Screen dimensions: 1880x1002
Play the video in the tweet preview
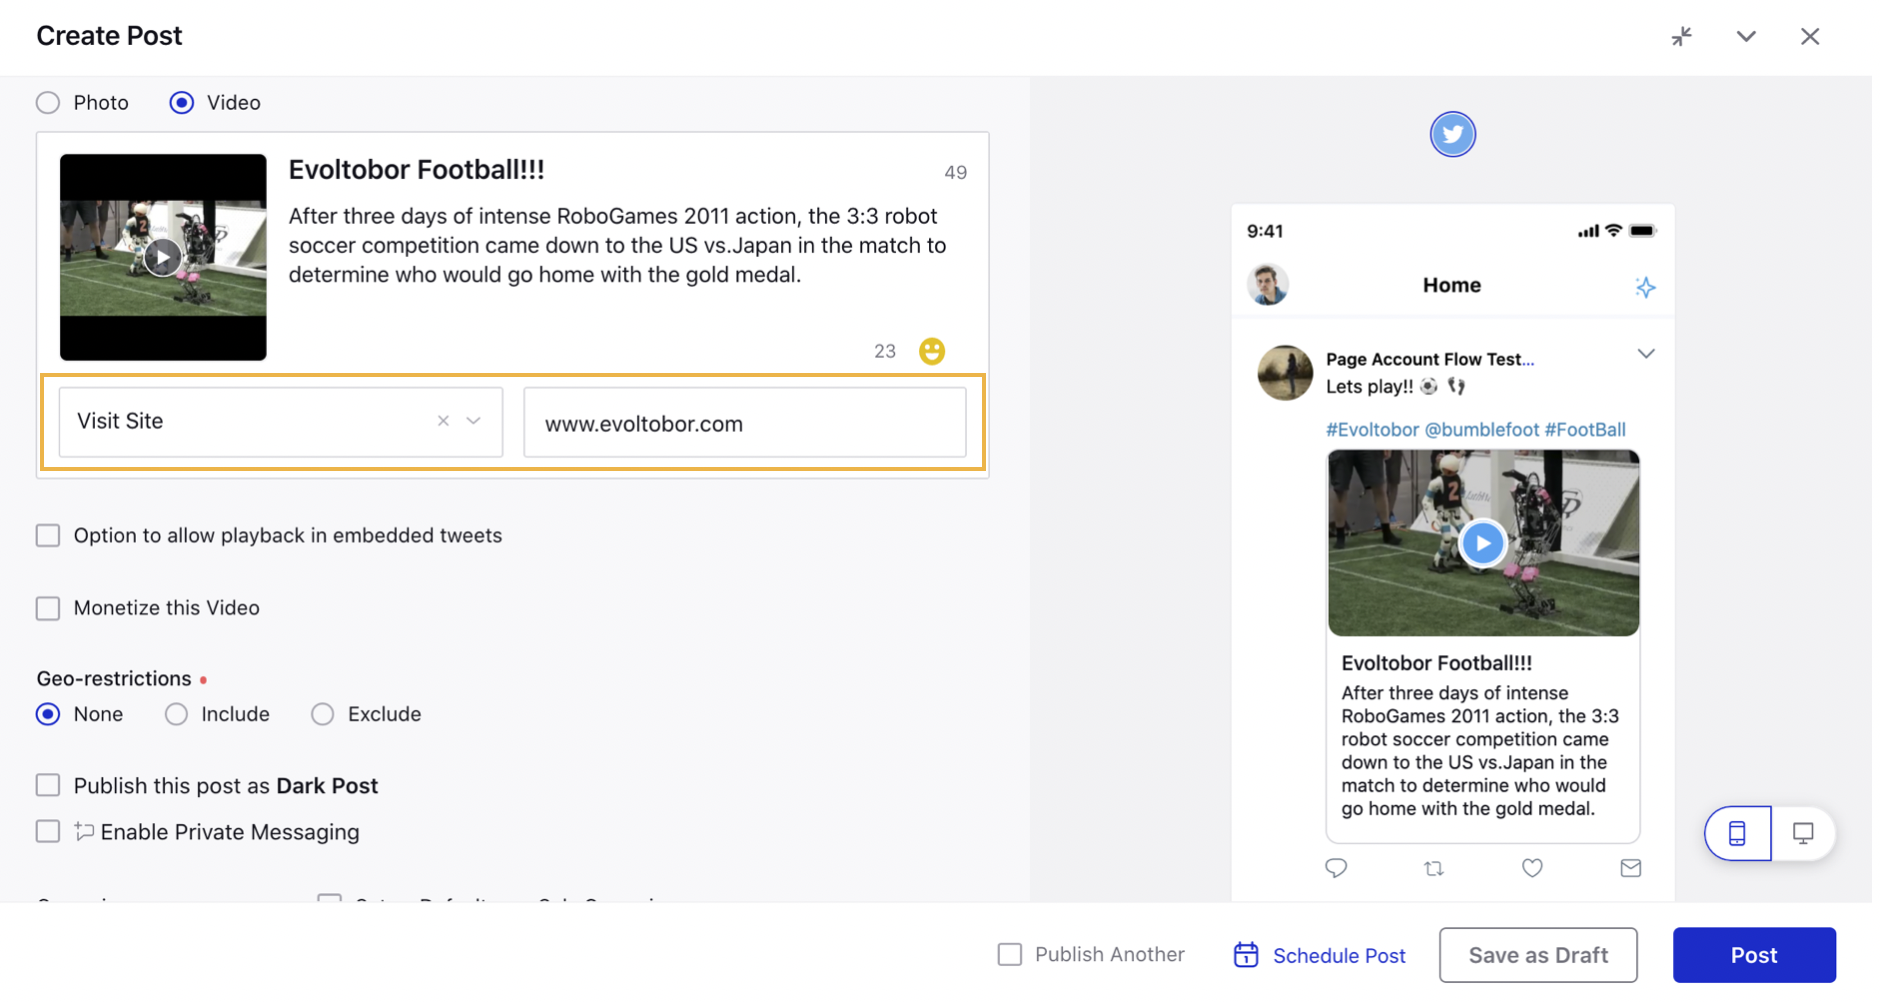1482,543
